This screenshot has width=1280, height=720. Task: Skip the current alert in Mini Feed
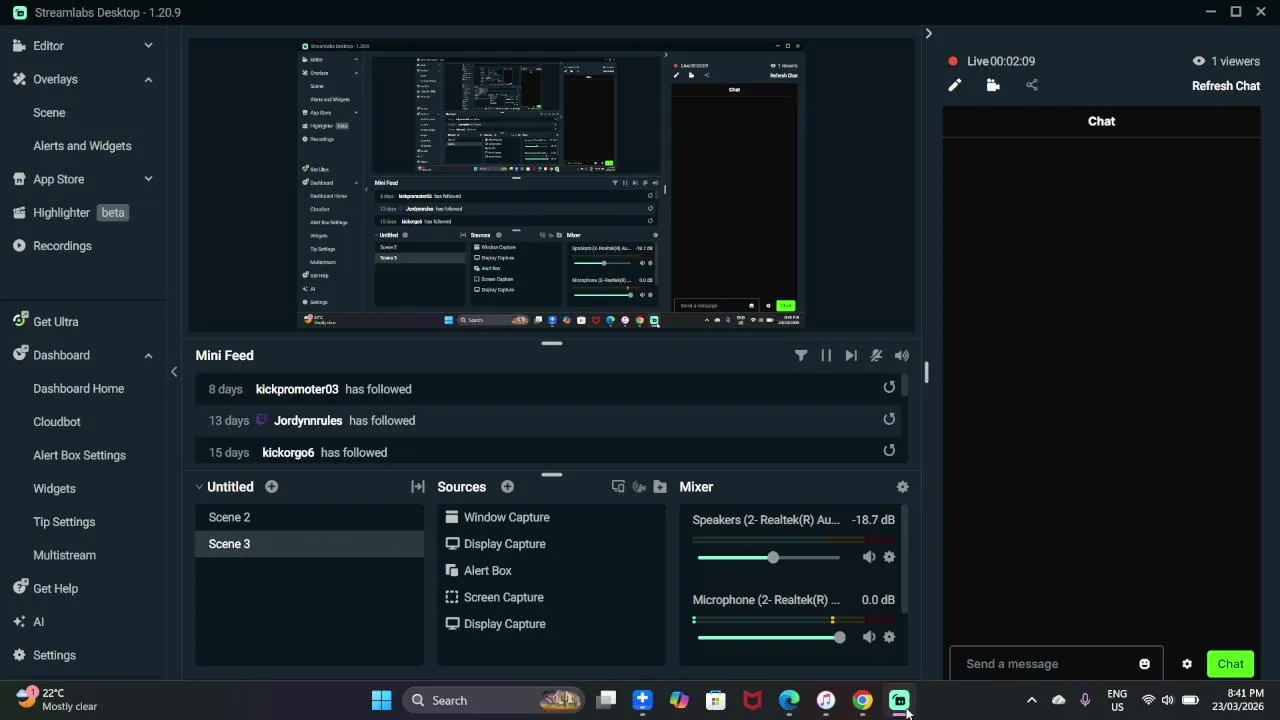(x=851, y=356)
